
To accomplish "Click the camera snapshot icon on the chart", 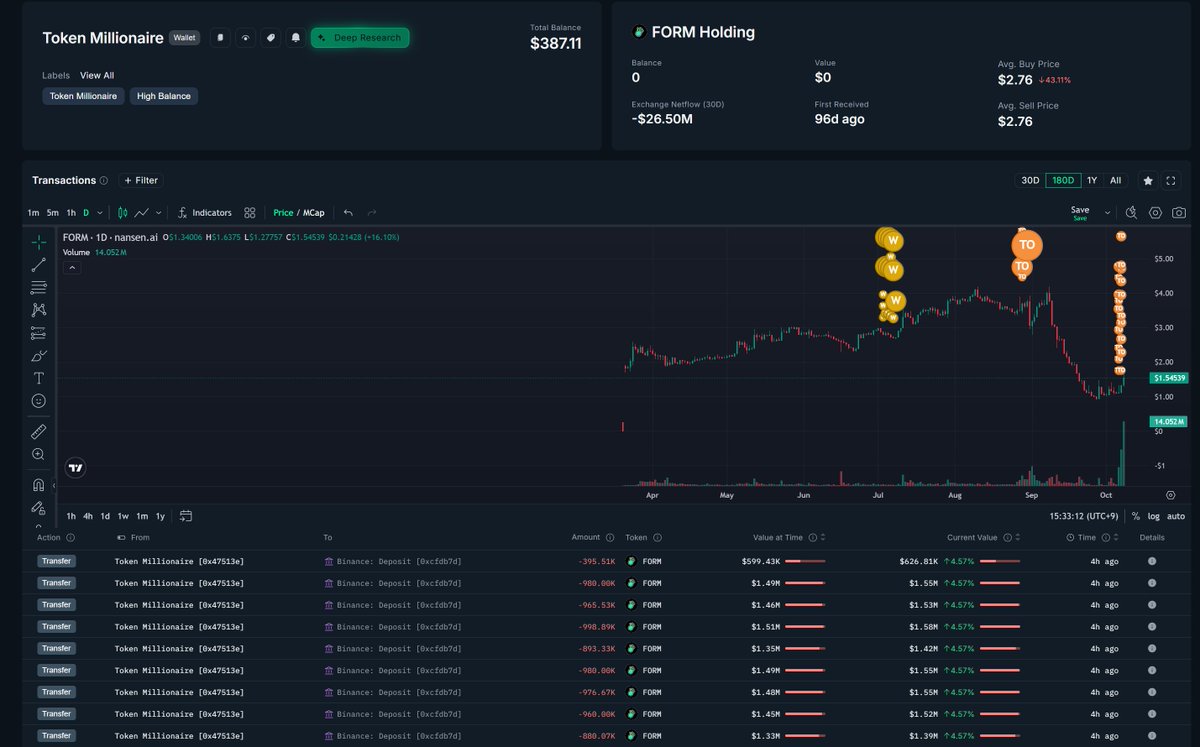I will (1179, 213).
